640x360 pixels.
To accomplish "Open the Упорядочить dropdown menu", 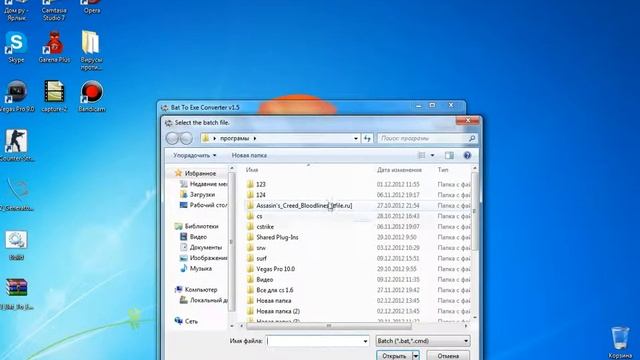I will [x=194, y=156].
